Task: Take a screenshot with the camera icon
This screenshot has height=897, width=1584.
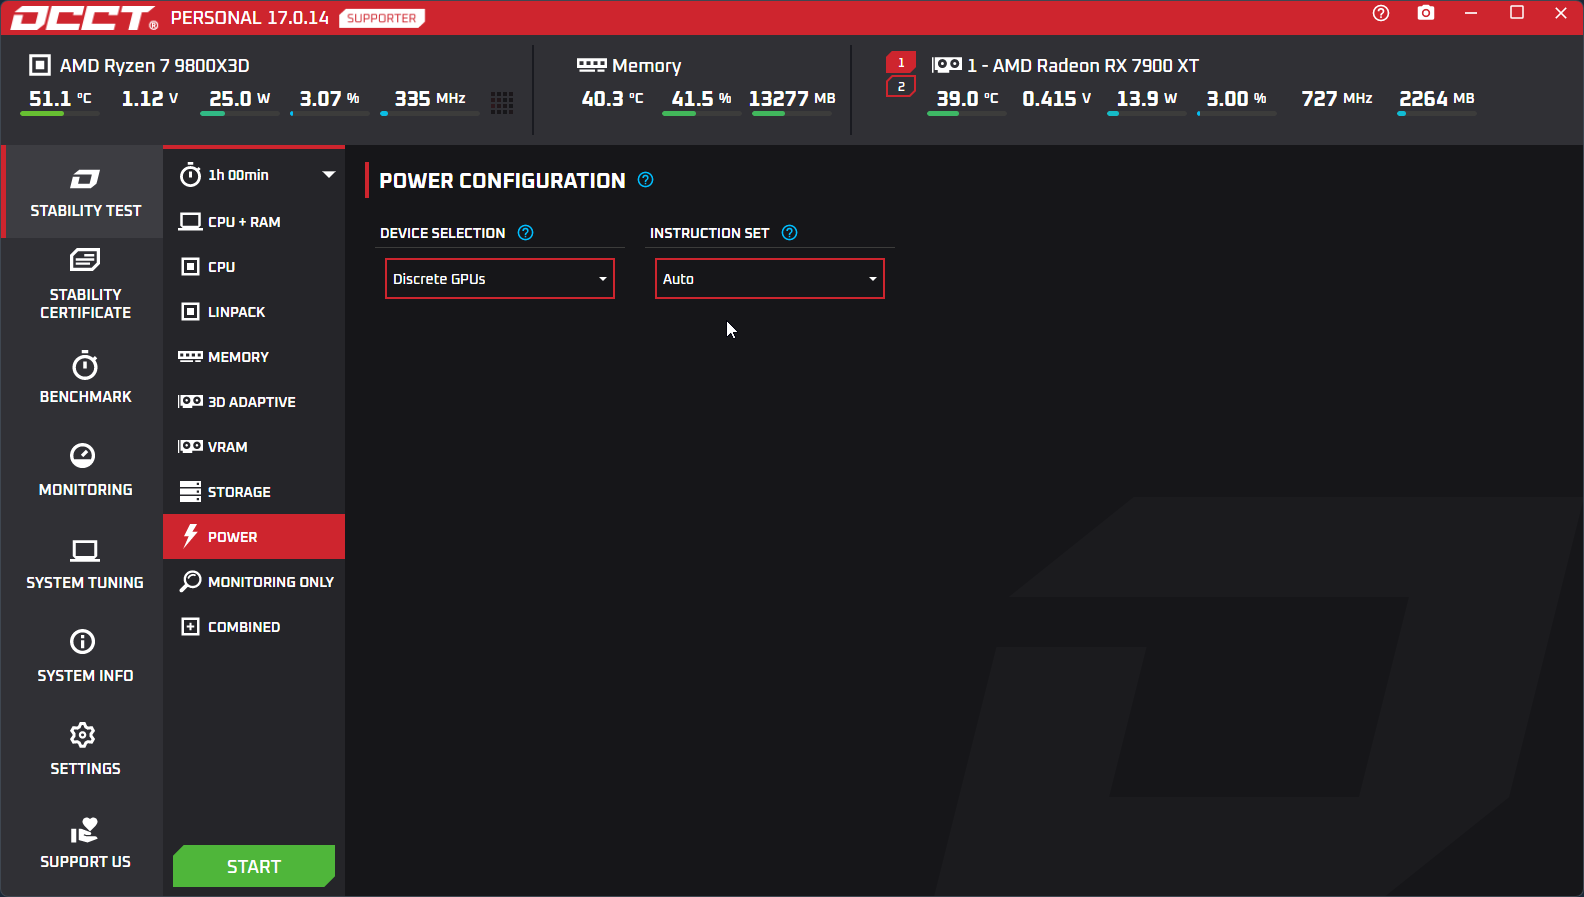Action: [x=1426, y=13]
